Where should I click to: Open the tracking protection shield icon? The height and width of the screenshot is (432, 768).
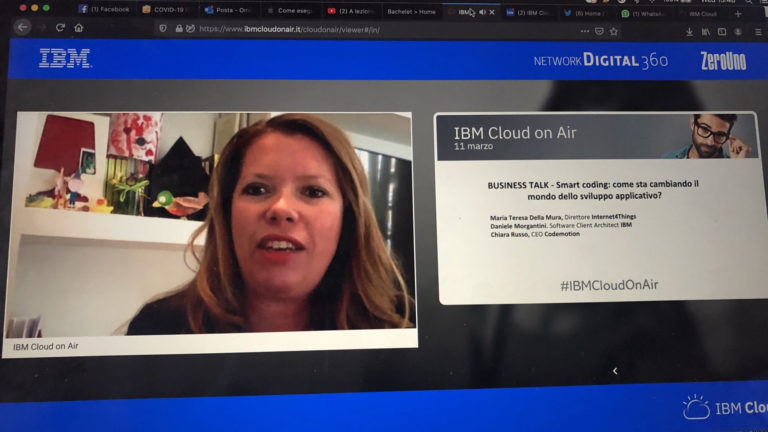(163, 29)
